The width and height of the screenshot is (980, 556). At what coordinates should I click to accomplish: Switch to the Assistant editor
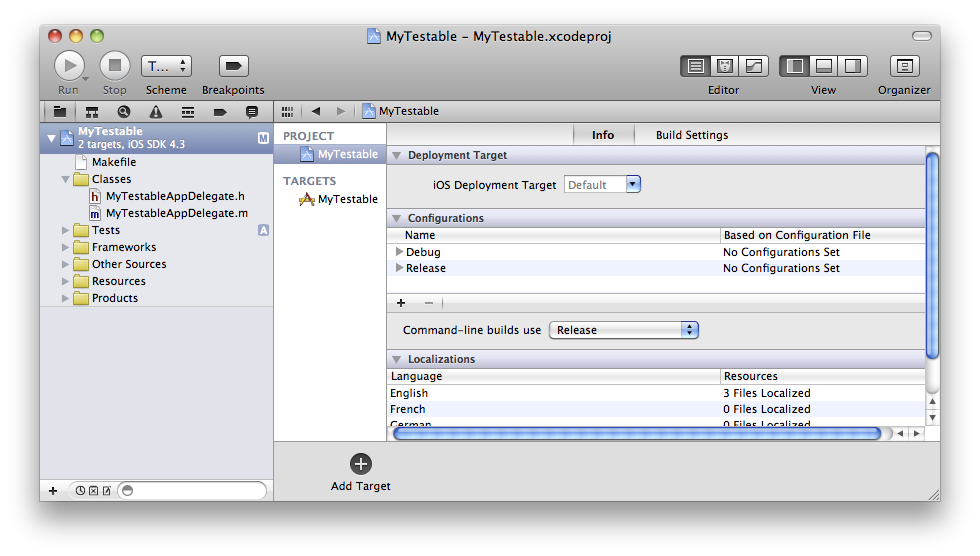[724, 66]
